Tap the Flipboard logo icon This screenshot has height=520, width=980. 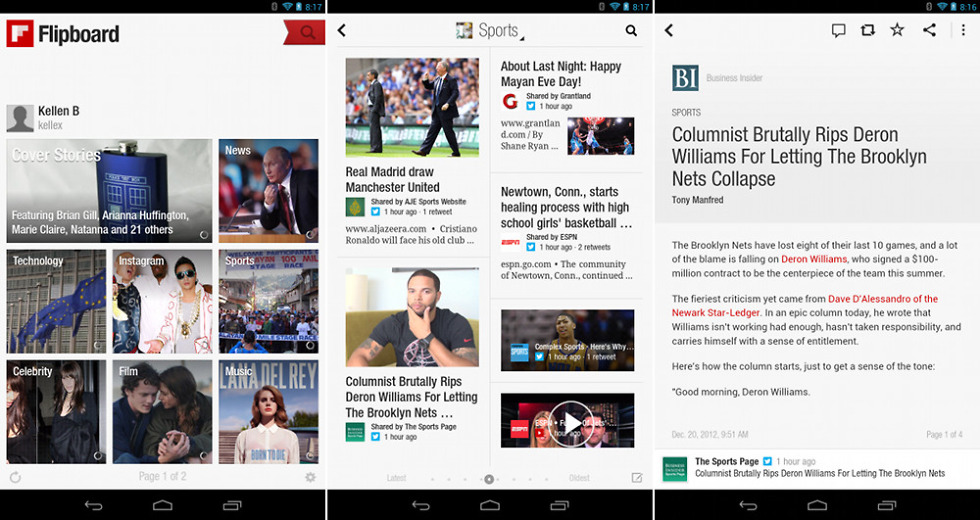click(x=20, y=33)
